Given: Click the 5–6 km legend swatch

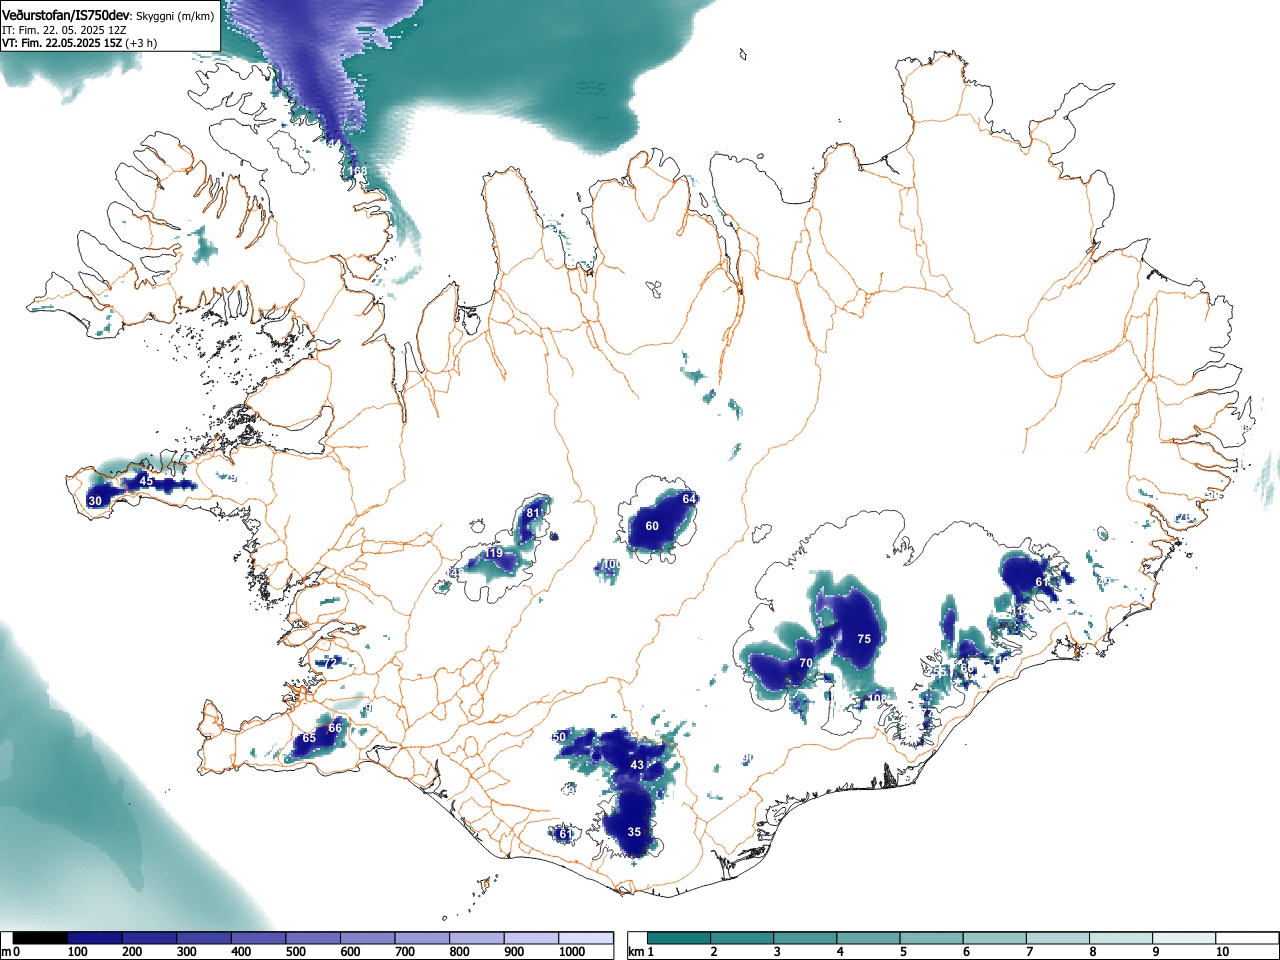Looking at the screenshot, I should 931,938.
